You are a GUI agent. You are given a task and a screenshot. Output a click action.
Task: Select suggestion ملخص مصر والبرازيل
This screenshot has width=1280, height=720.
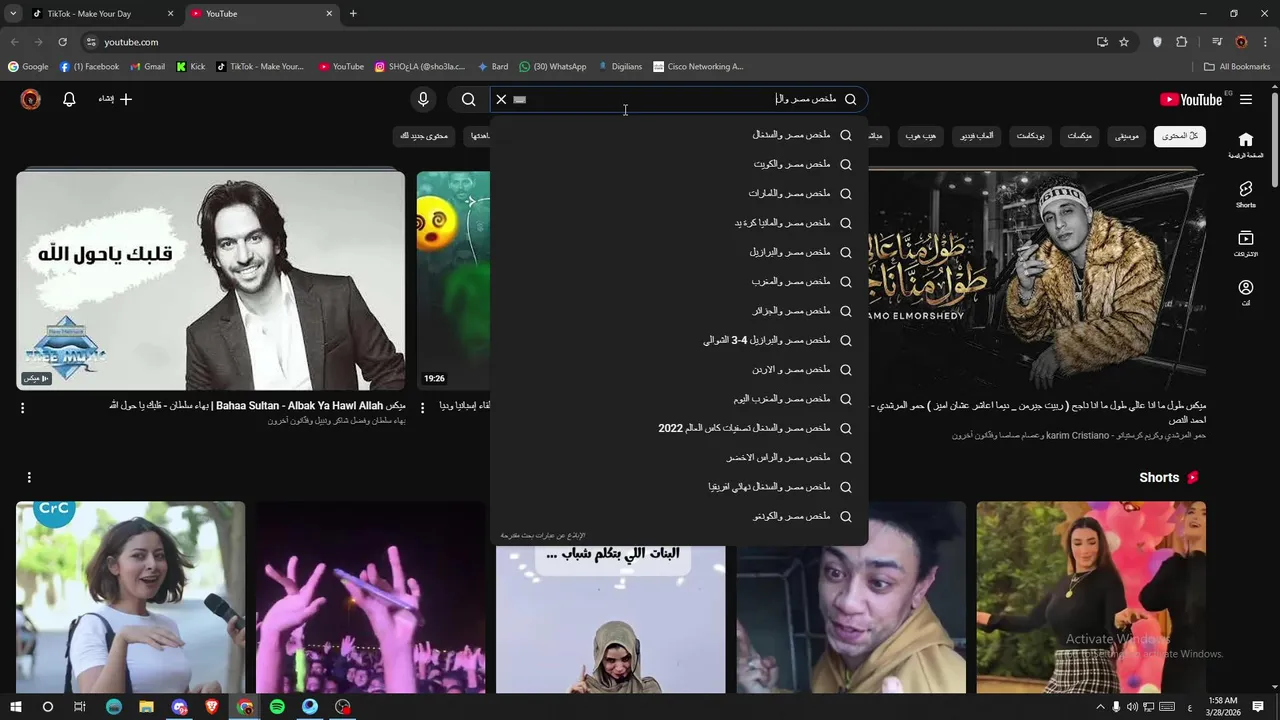679,252
